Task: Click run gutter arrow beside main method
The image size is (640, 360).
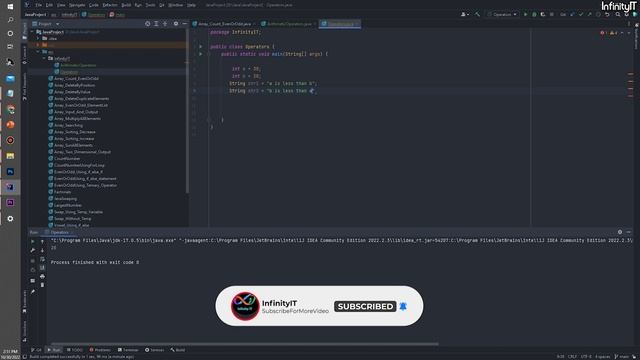Action: click(x=200, y=54)
